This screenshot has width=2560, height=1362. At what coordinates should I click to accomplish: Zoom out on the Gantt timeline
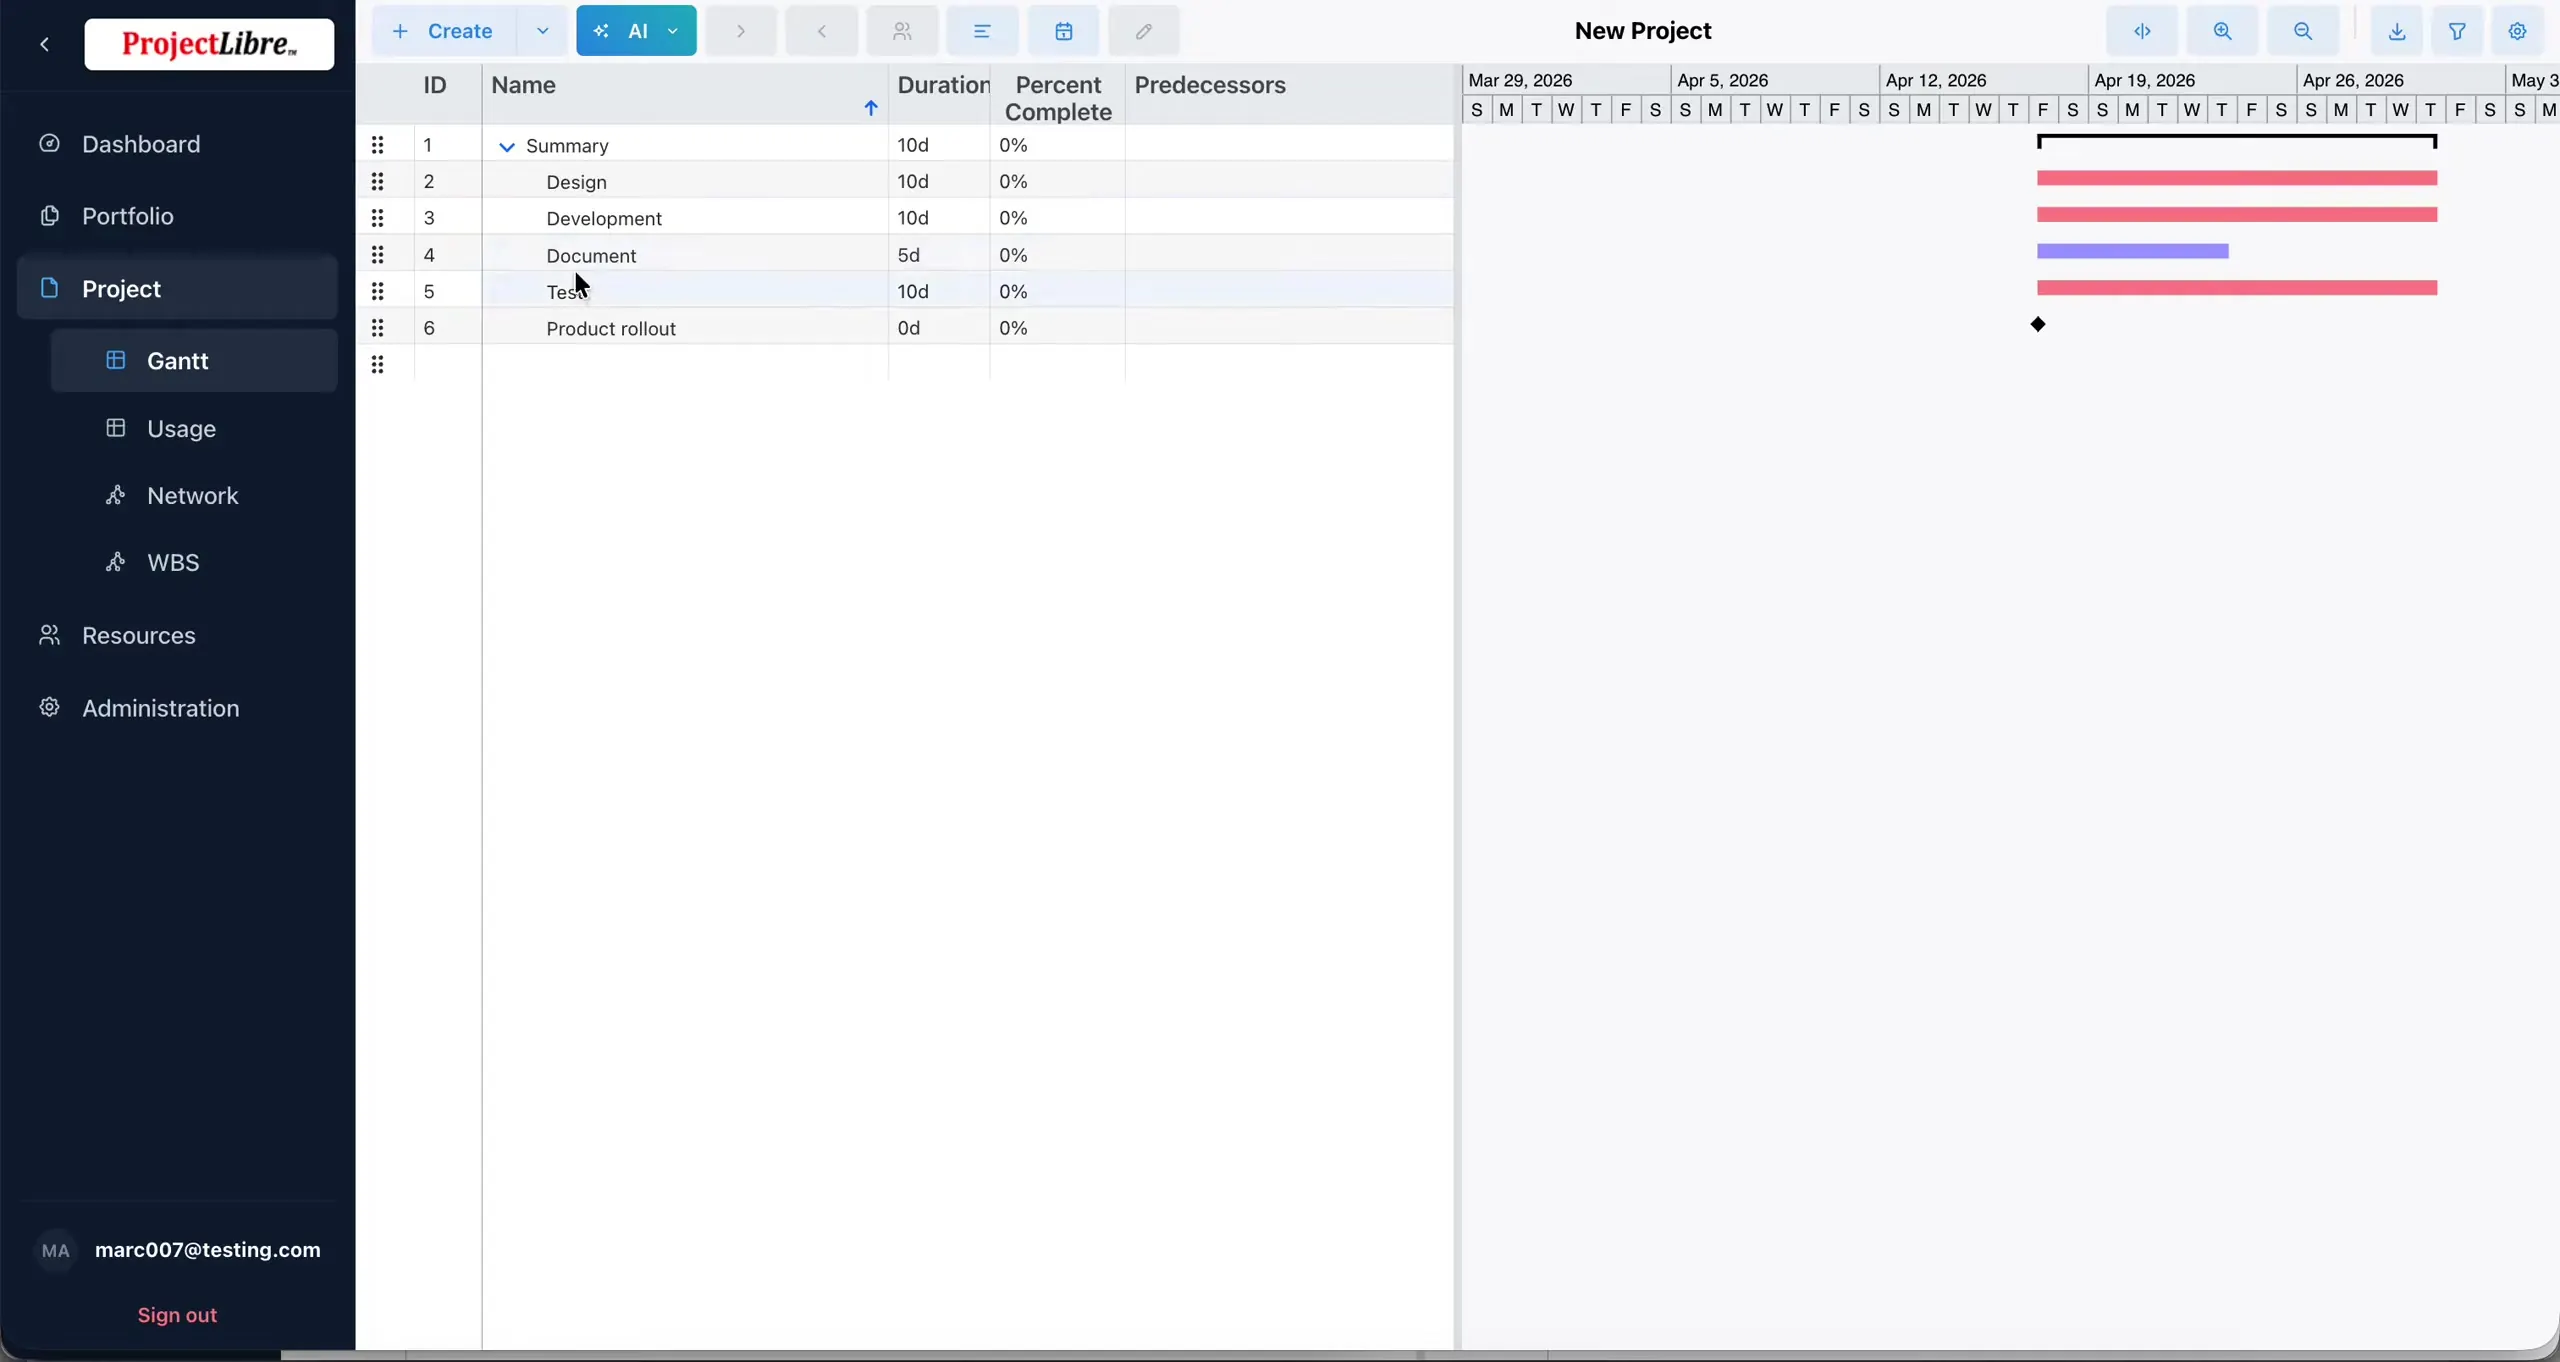(x=2303, y=31)
